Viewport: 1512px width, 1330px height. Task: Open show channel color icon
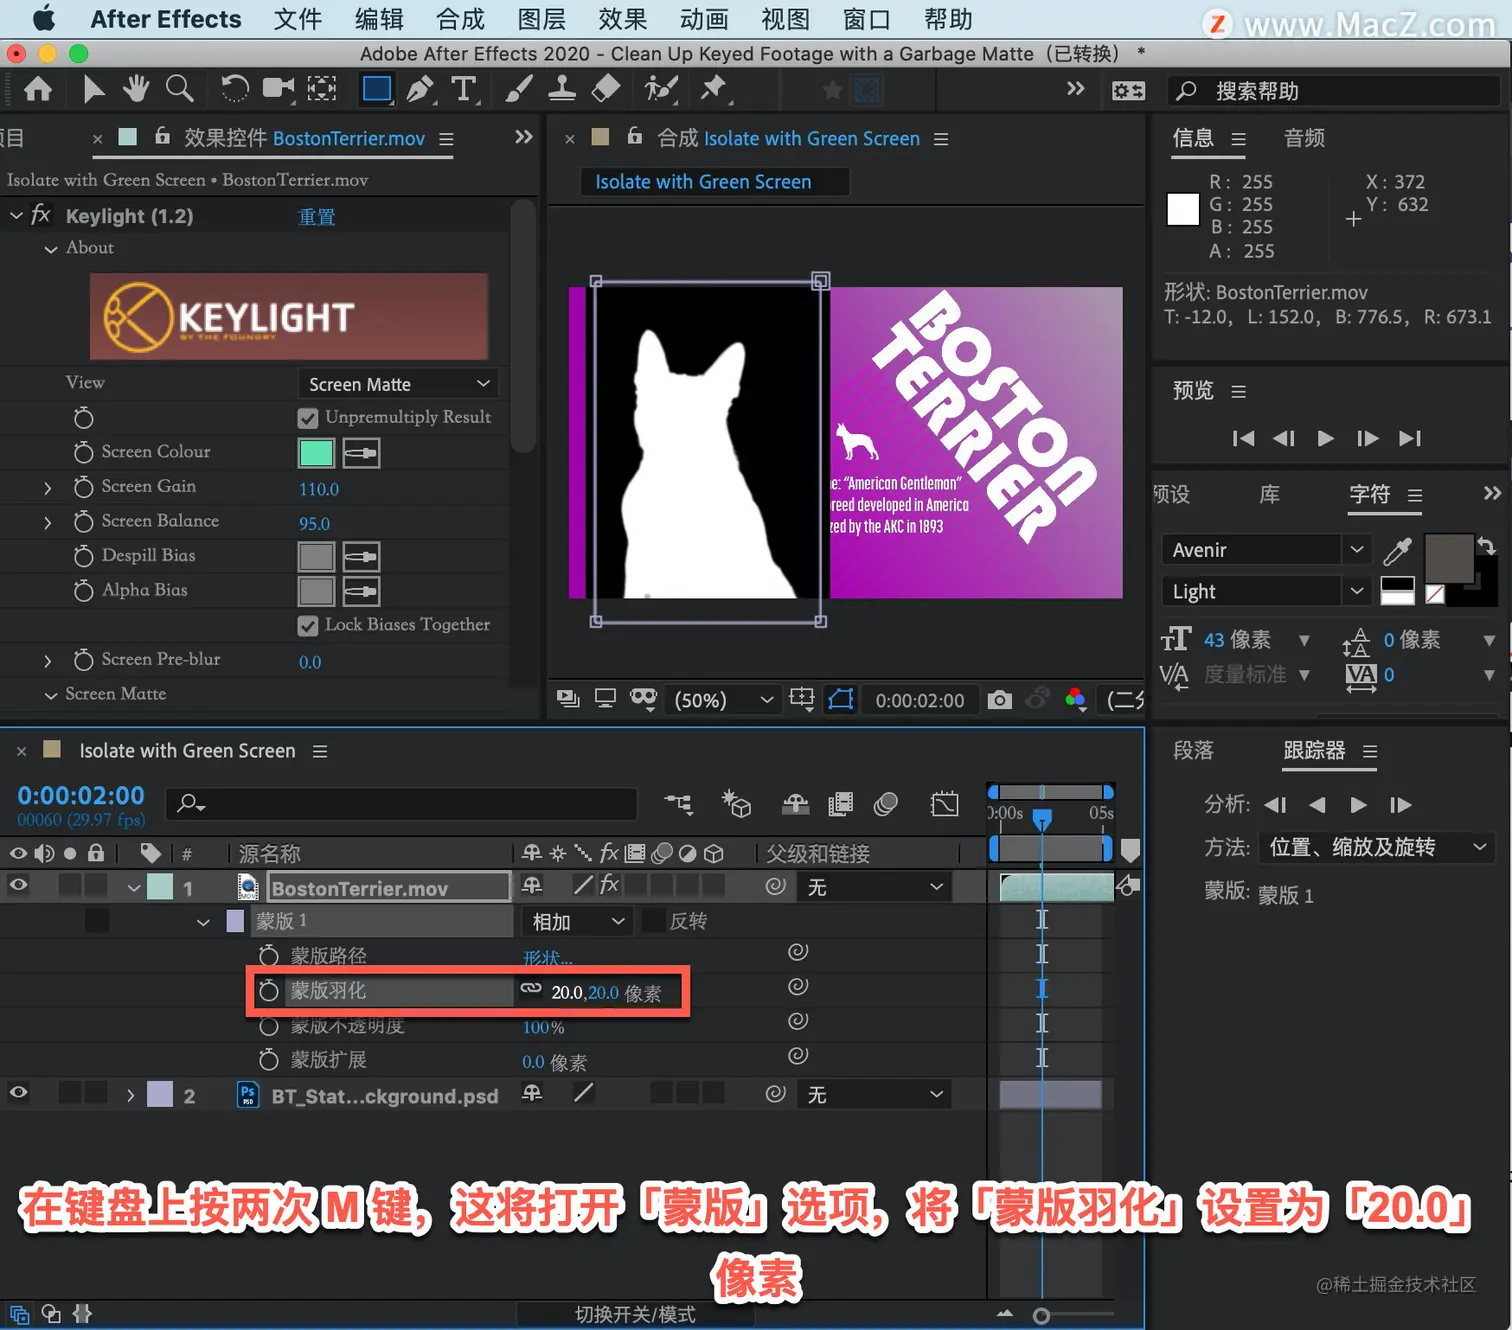click(1076, 699)
